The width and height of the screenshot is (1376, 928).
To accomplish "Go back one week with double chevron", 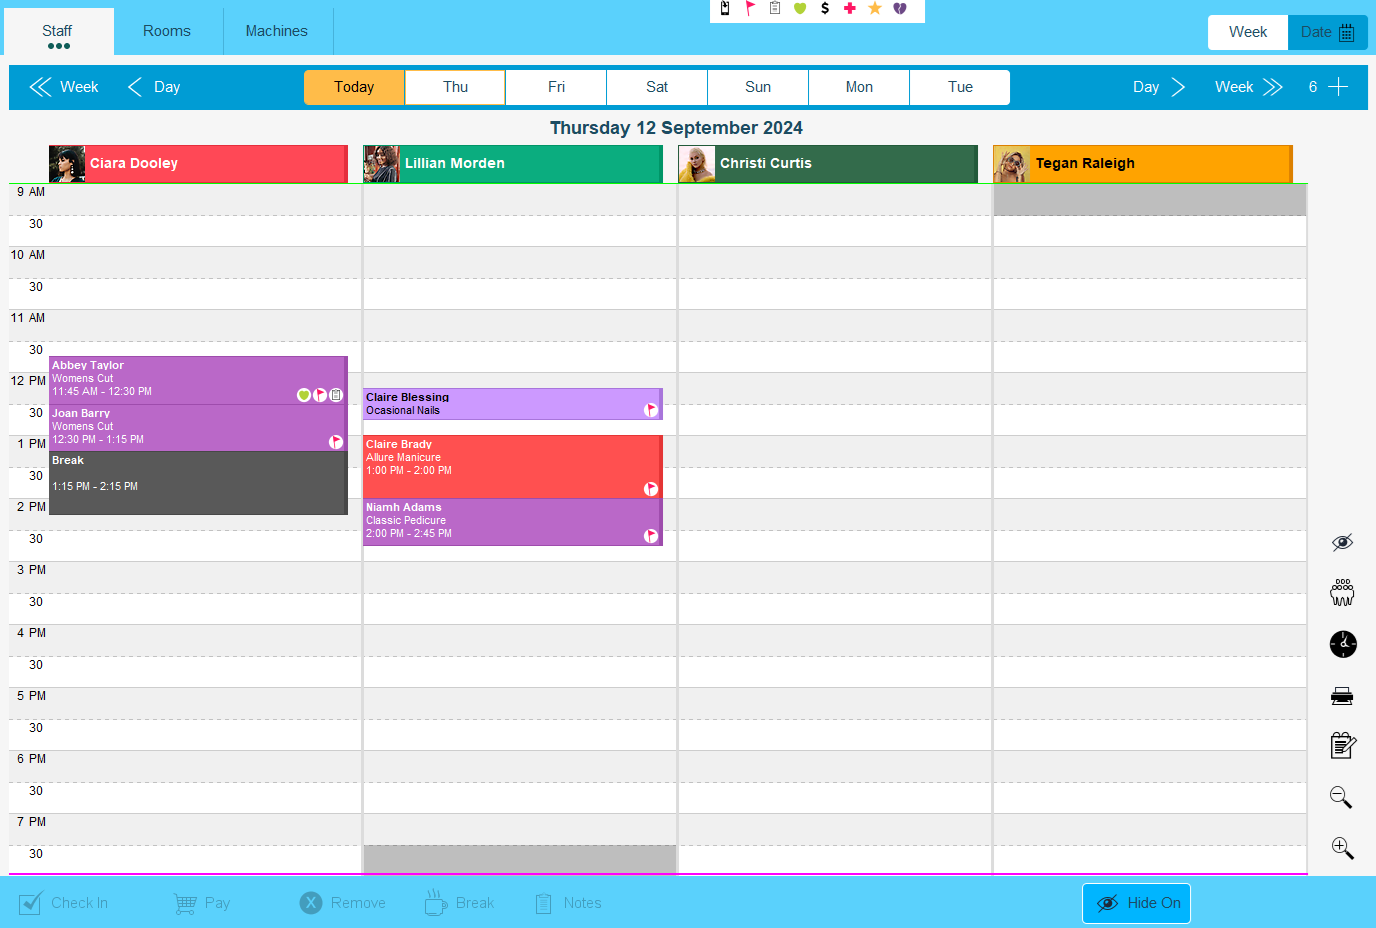I will (40, 87).
